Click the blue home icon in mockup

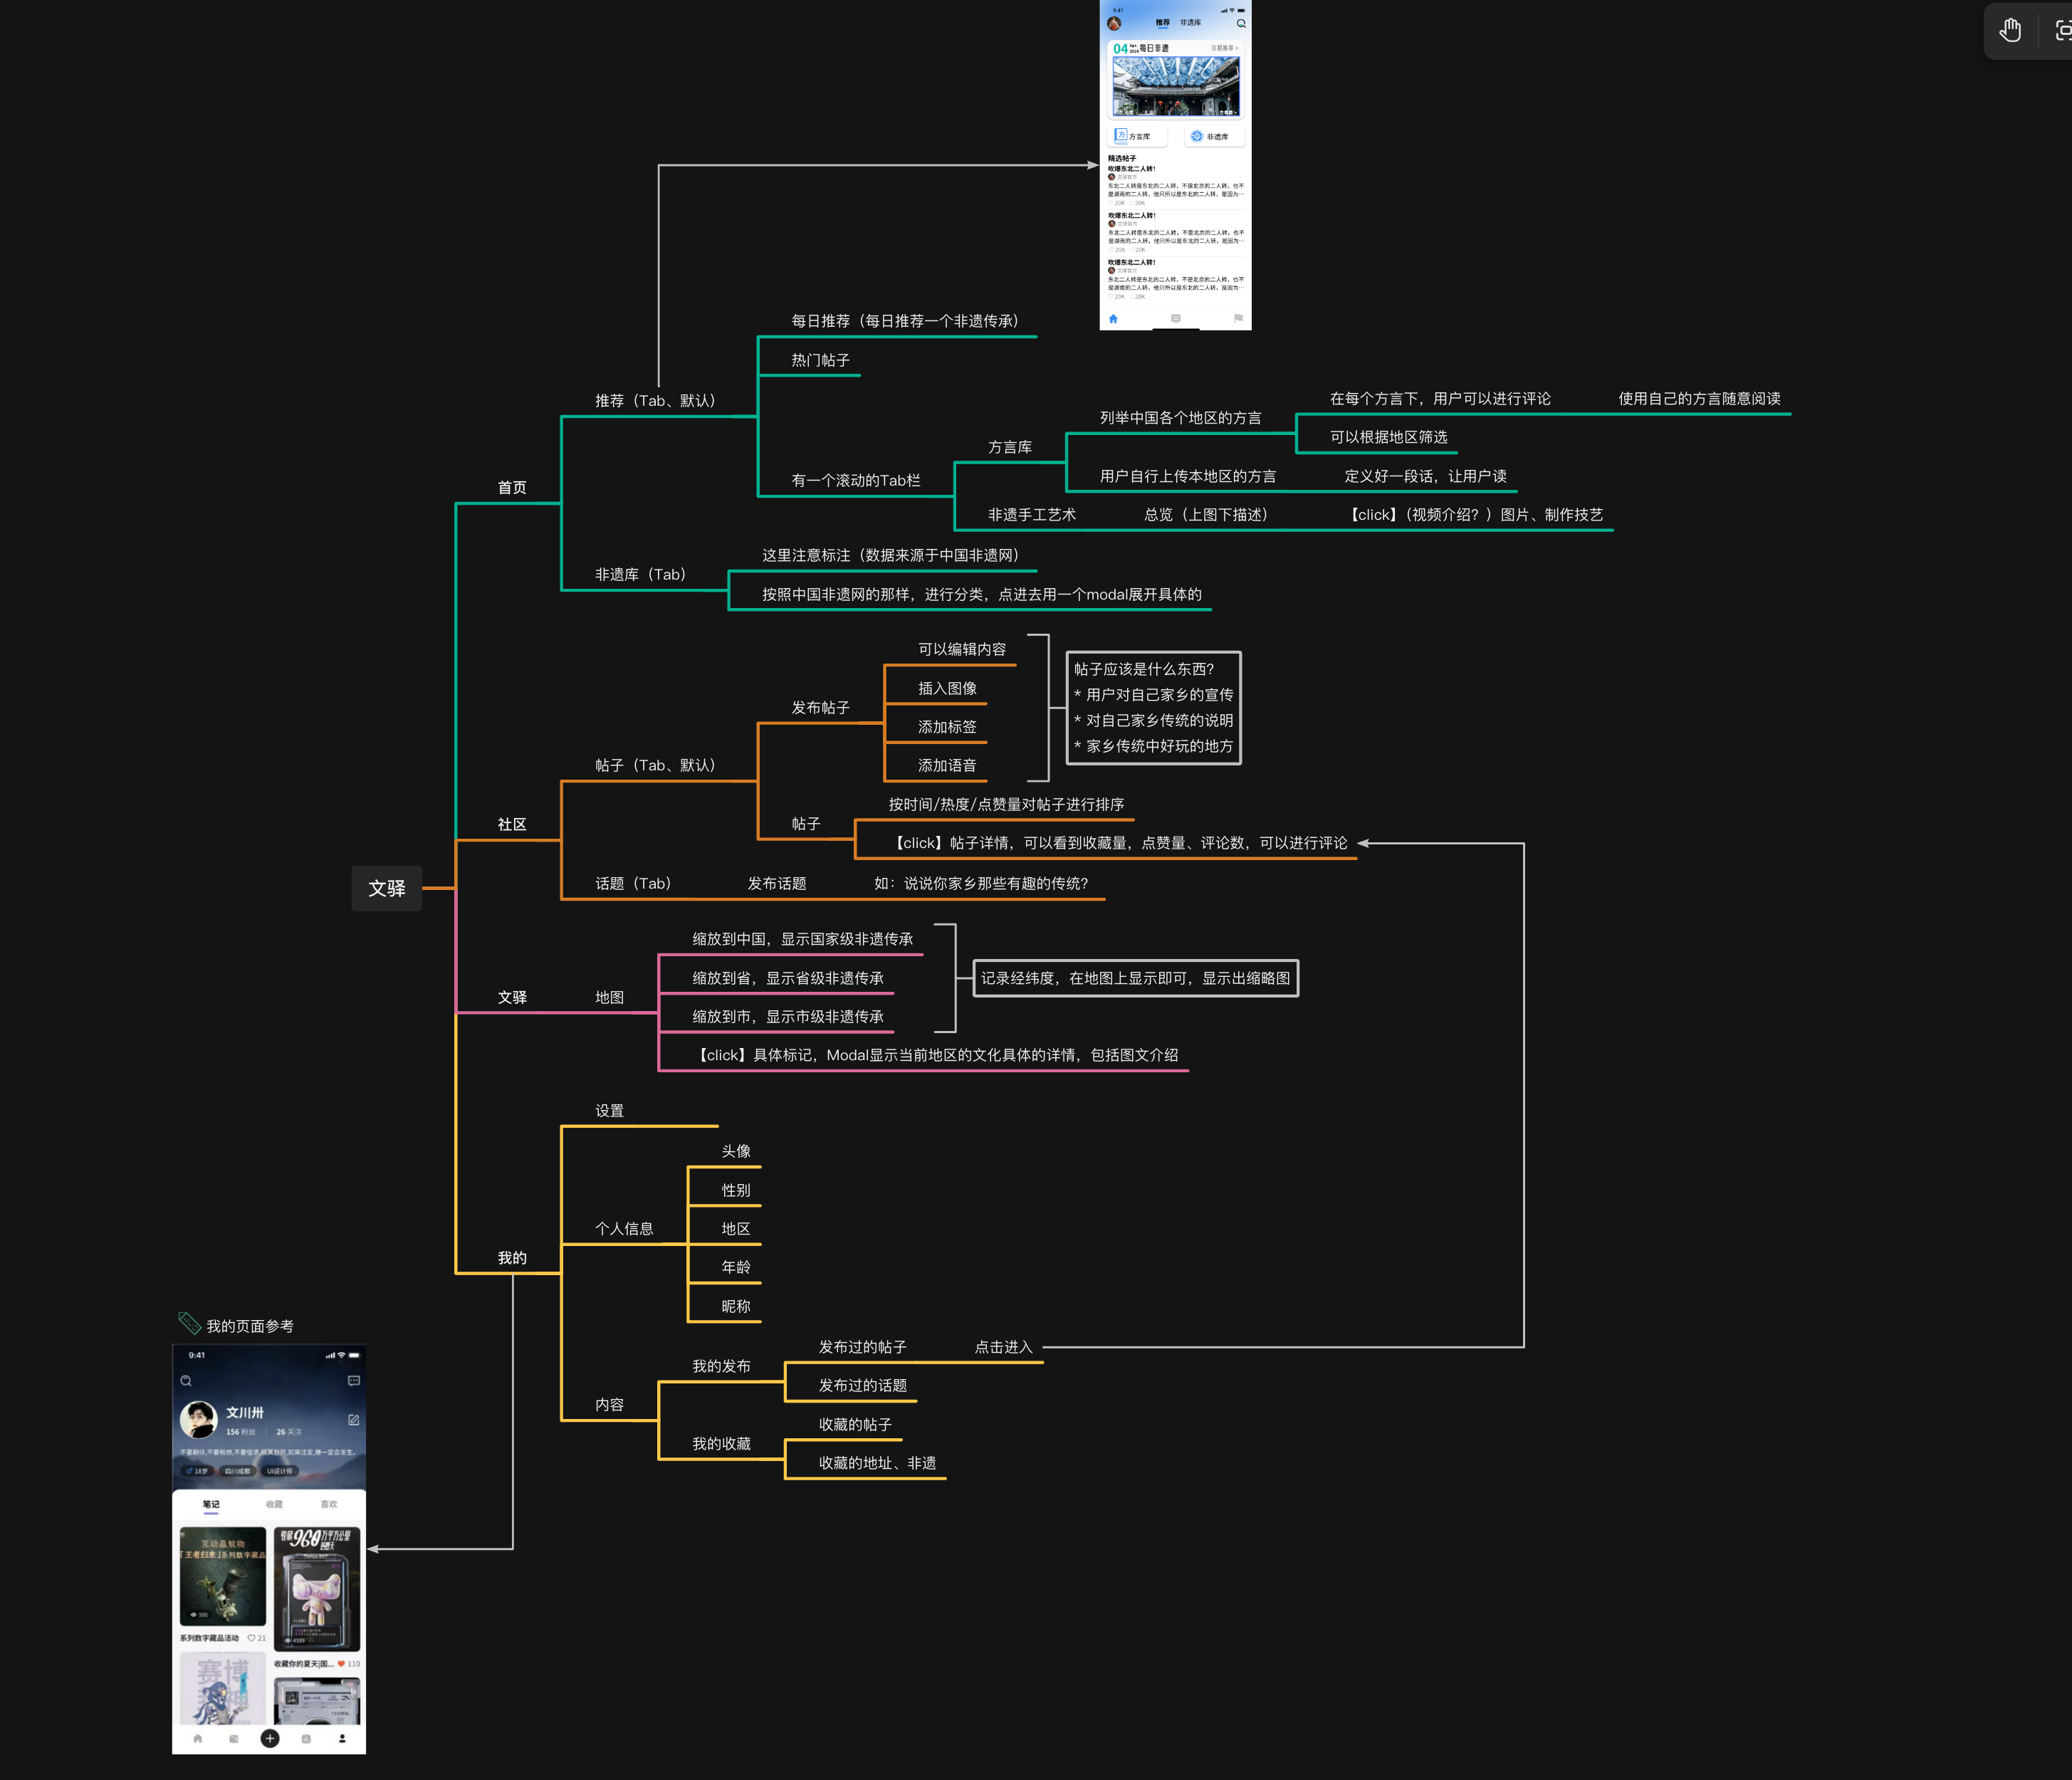click(x=1113, y=319)
